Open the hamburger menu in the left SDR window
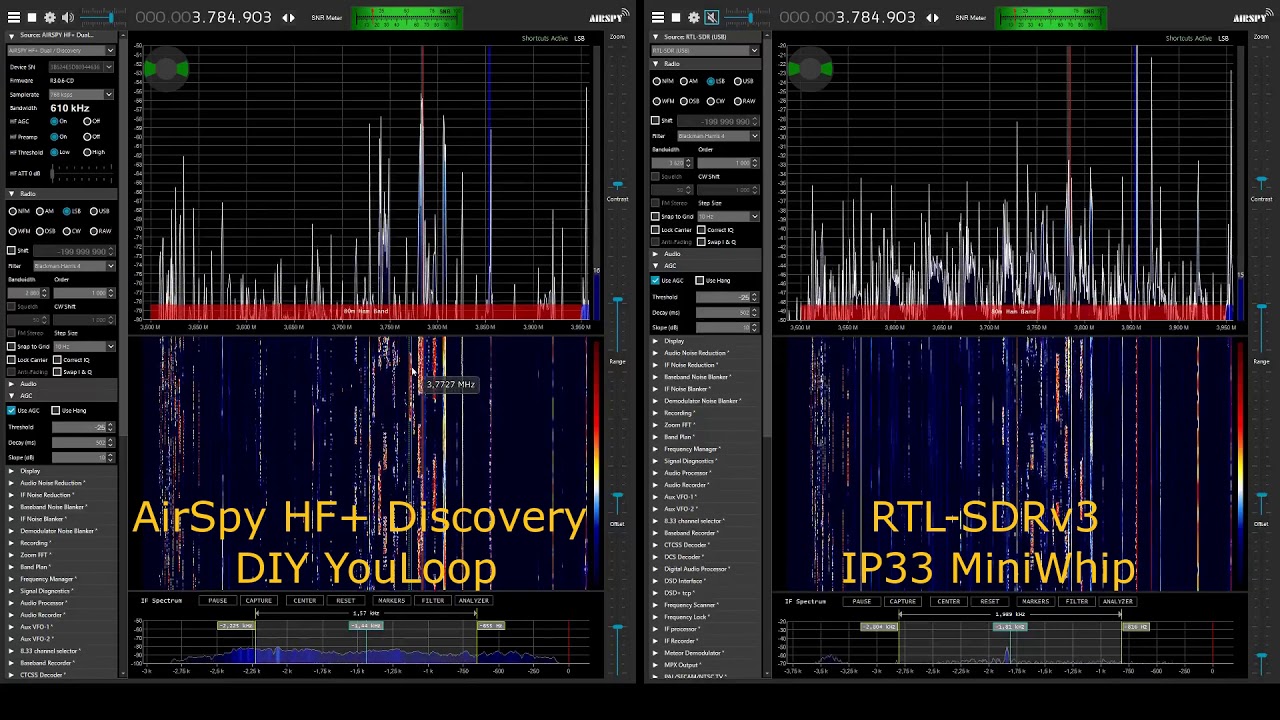This screenshot has width=1280, height=720. (13, 17)
